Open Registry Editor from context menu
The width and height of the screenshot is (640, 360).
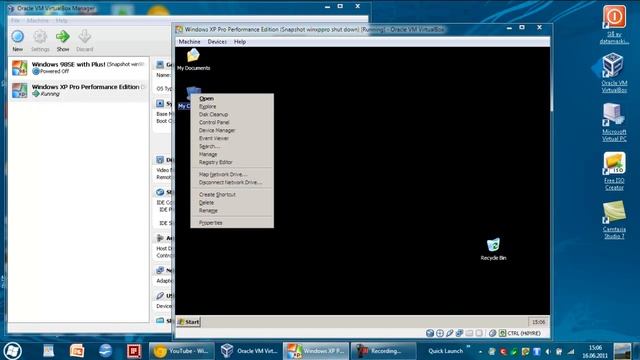coord(232,162)
